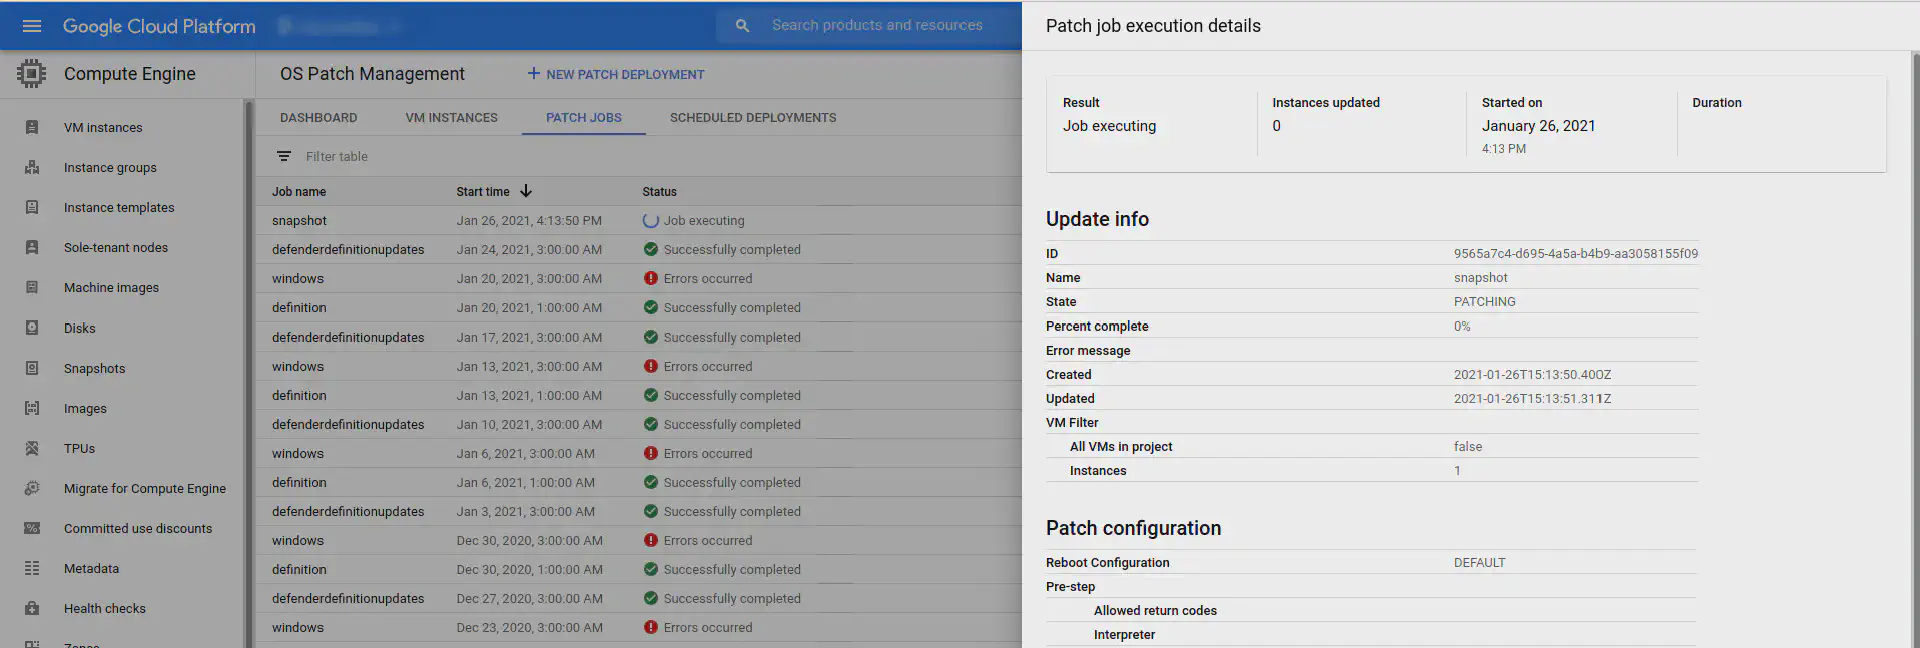Screen dimensions: 1920x648
Task: Click the Job executing result text
Action: [1109, 125]
